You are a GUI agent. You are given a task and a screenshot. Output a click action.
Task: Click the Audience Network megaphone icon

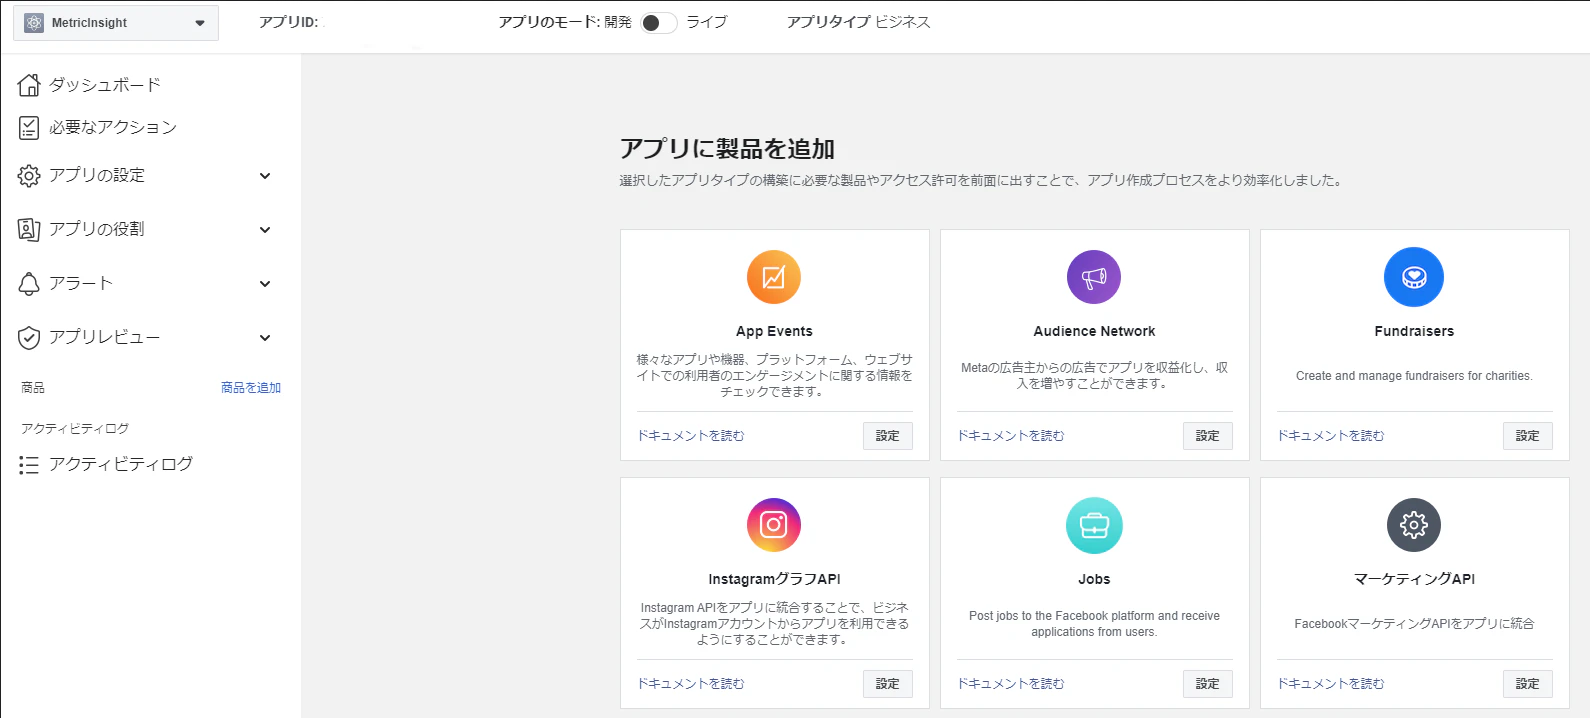tap(1094, 277)
